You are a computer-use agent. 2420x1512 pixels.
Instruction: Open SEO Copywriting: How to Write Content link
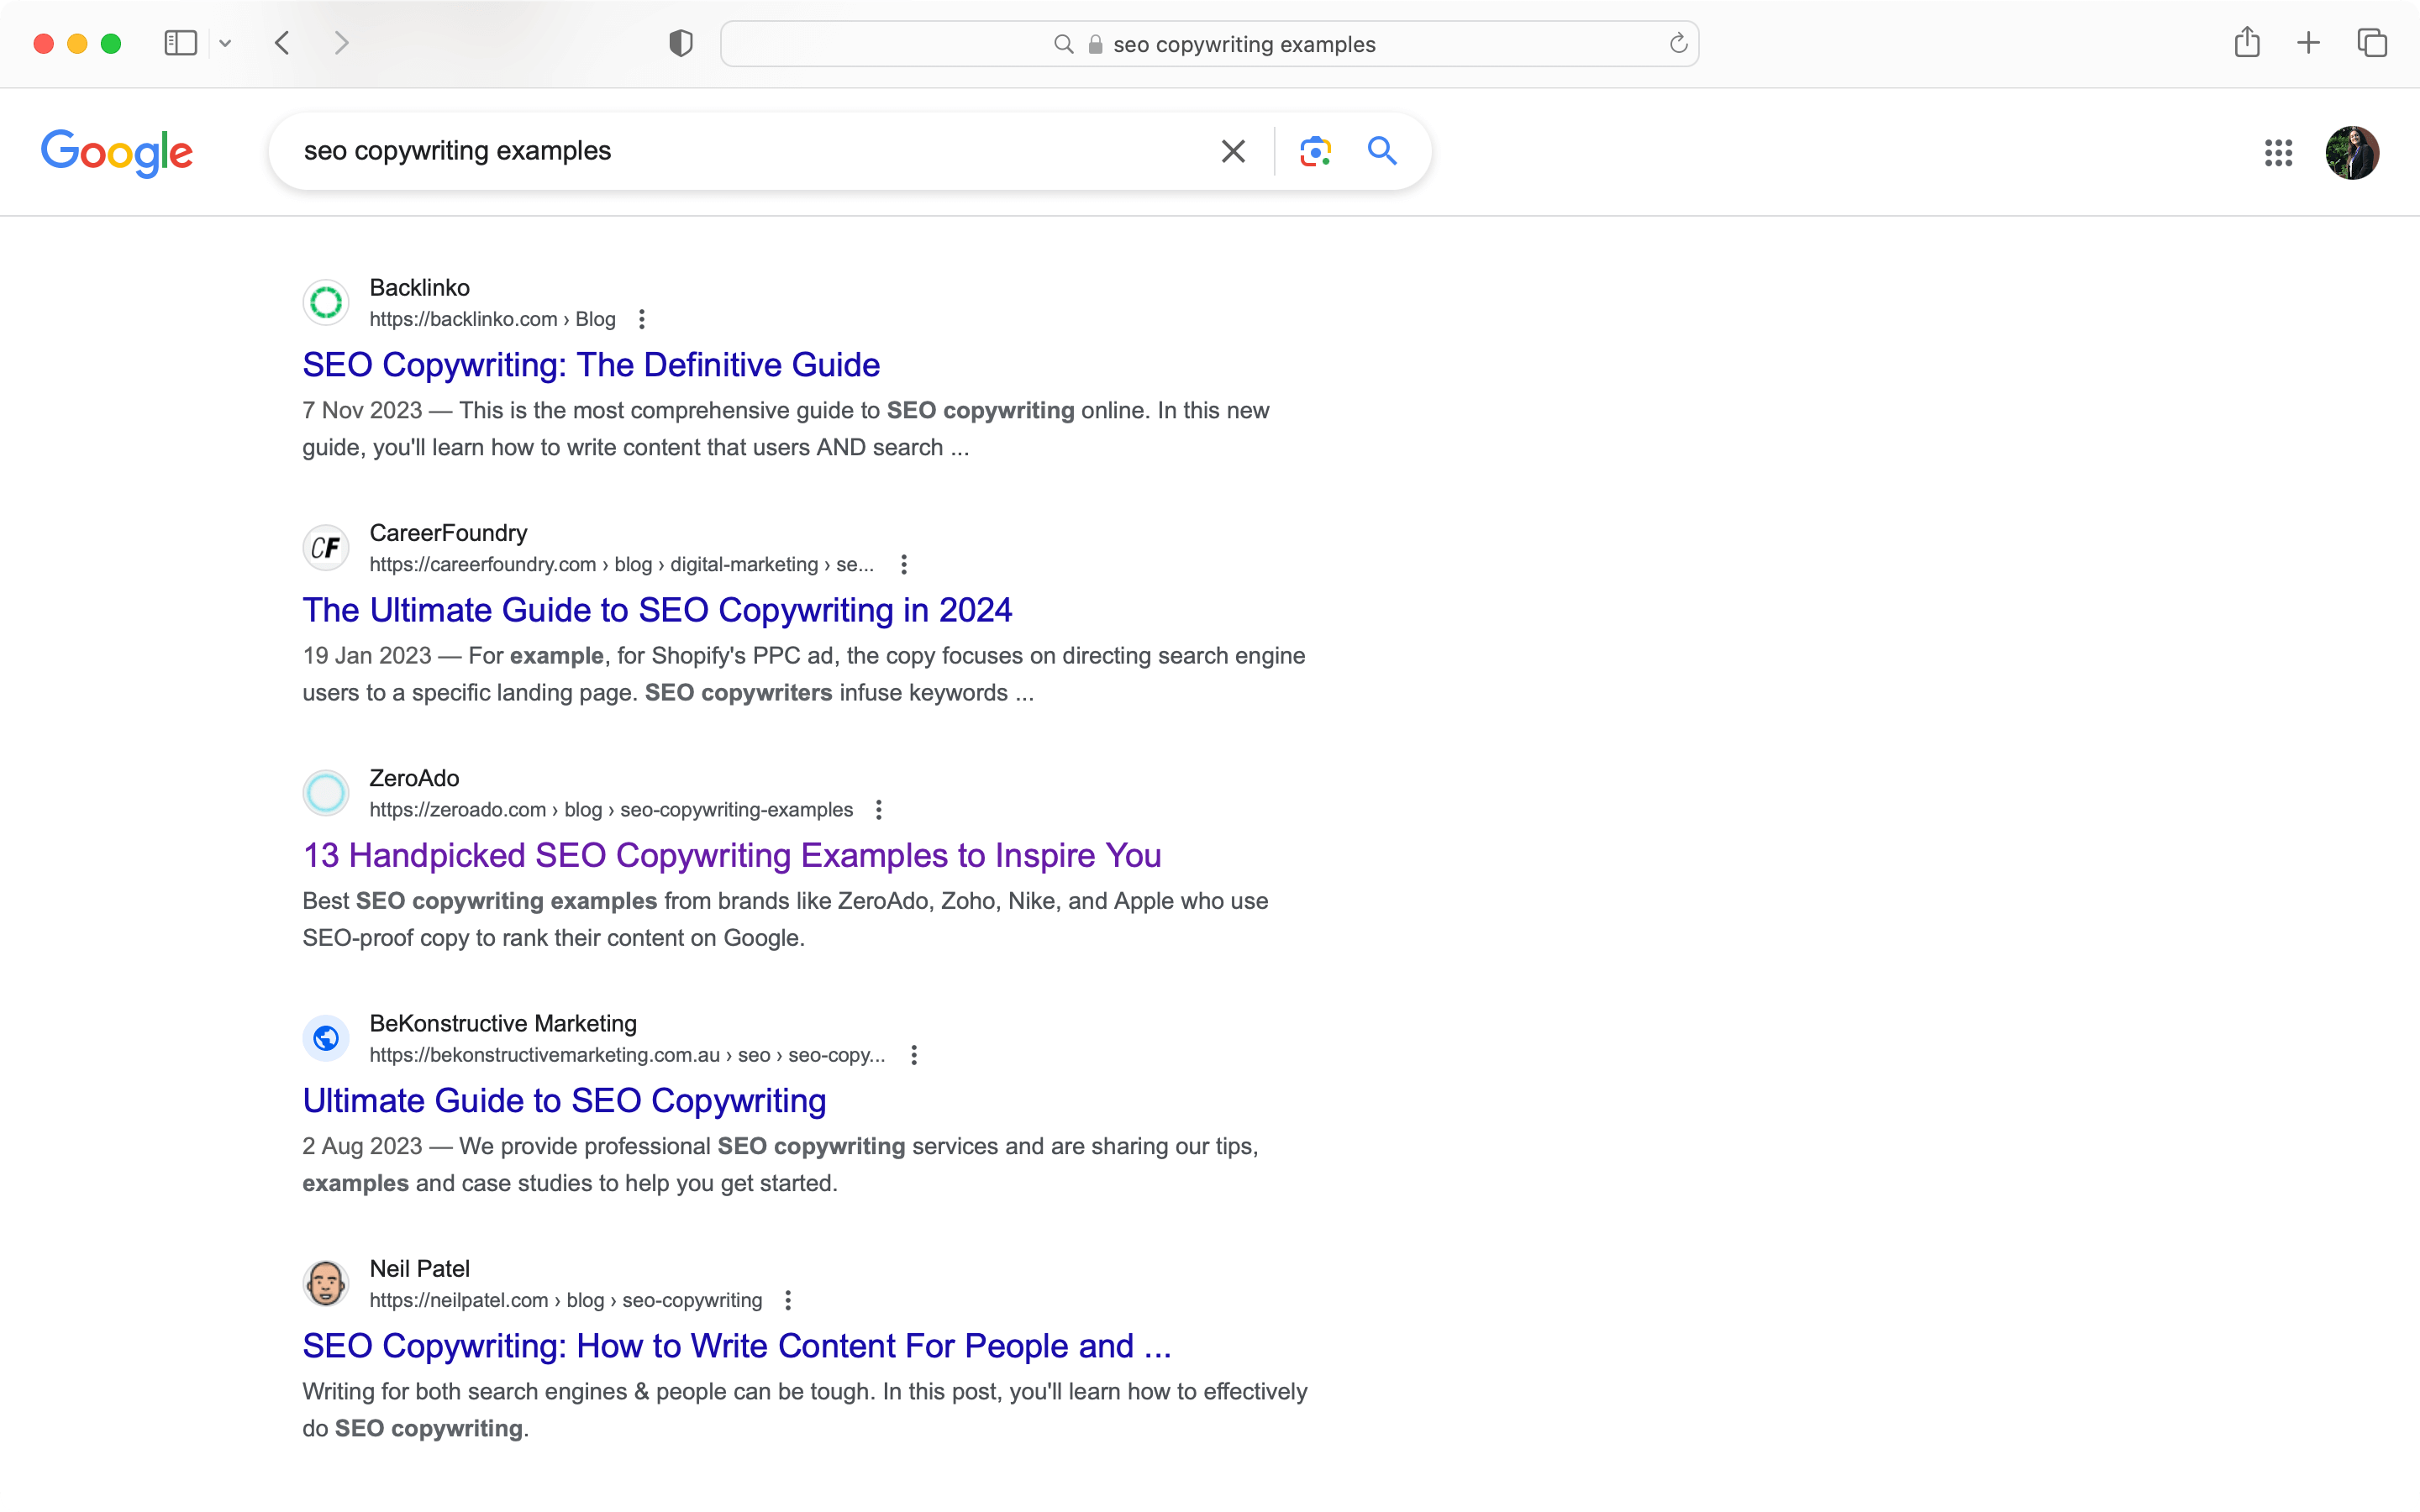[737, 1346]
